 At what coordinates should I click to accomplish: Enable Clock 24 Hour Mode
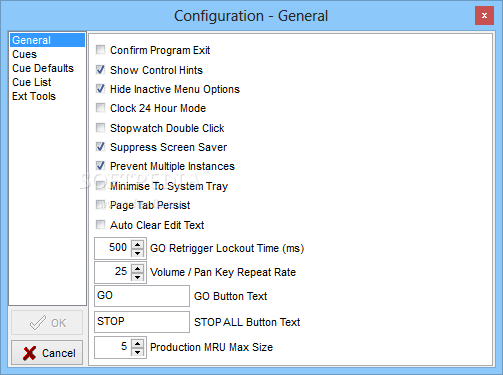pos(100,108)
